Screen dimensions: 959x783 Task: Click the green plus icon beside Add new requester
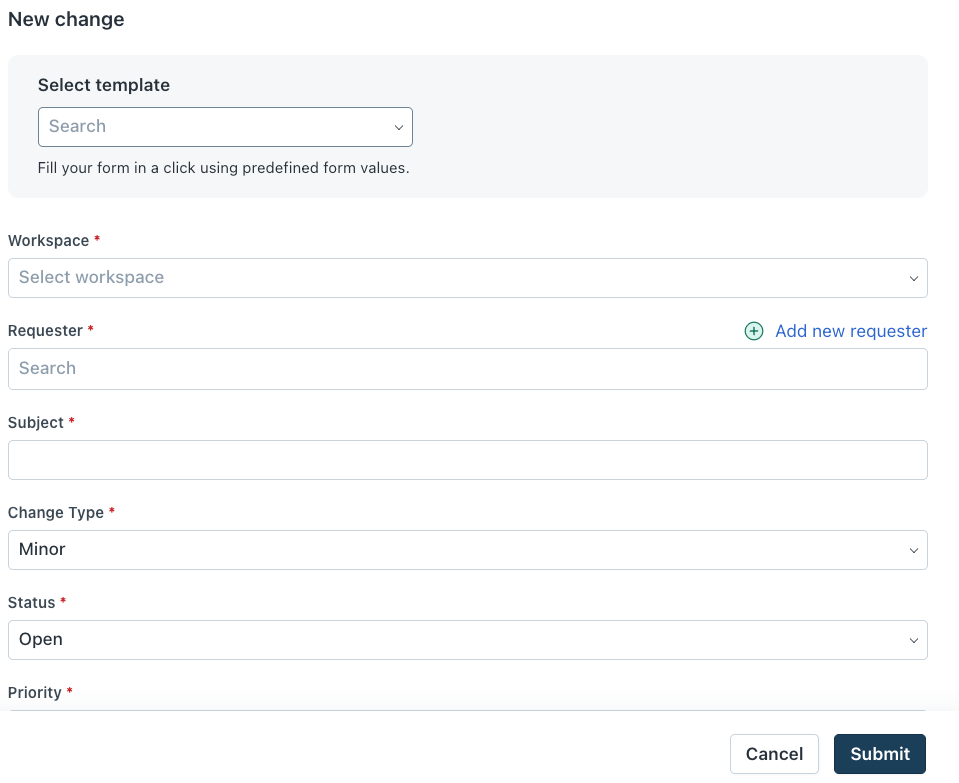754,331
